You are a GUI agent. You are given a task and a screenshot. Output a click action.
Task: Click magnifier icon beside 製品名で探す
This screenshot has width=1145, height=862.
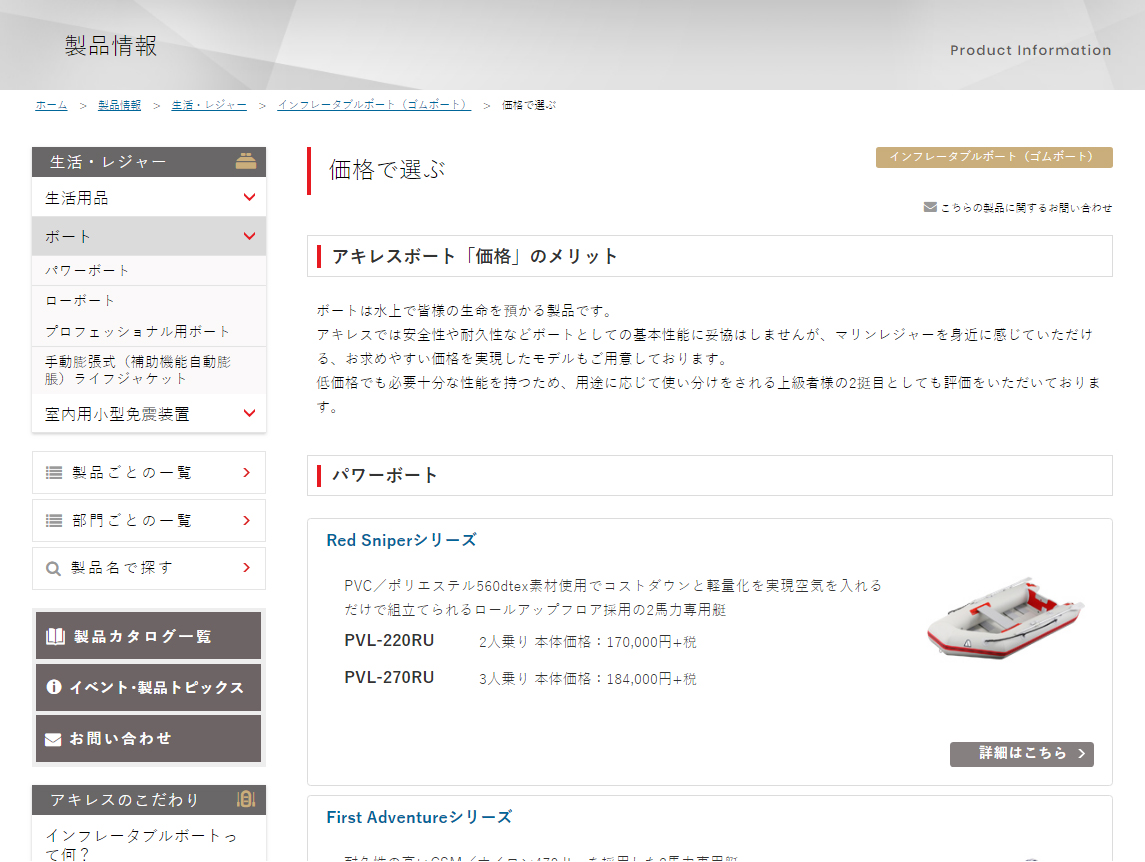pos(53,568)
